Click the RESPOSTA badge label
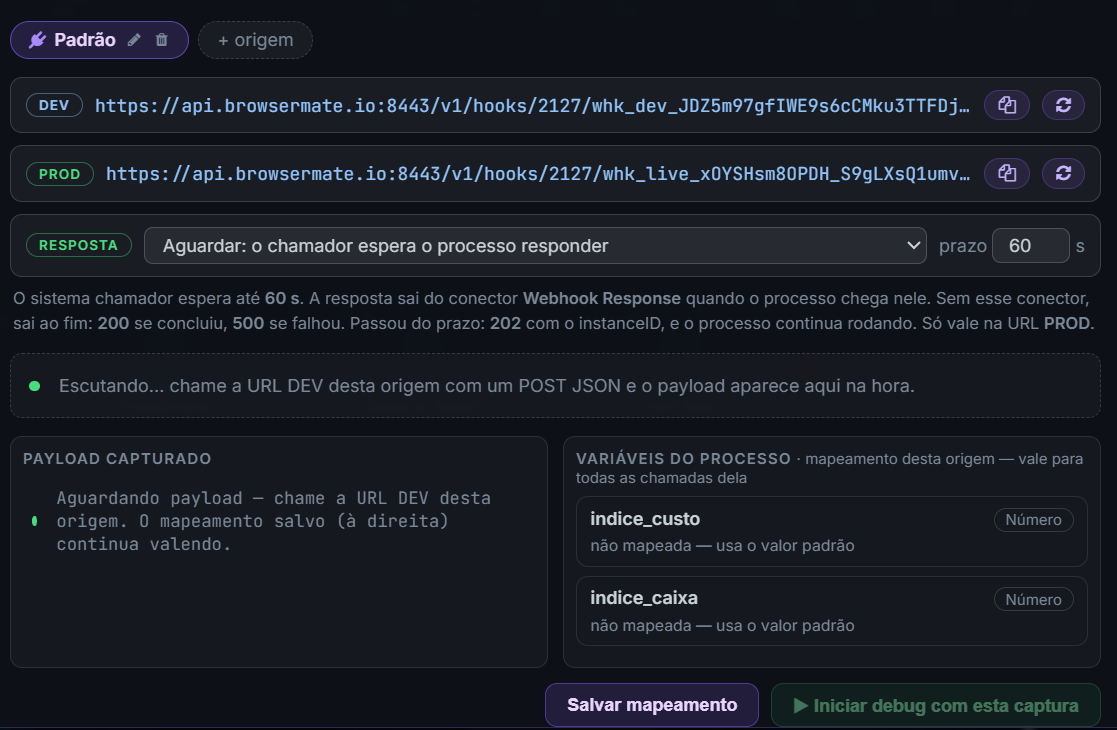 pos(78,245)
